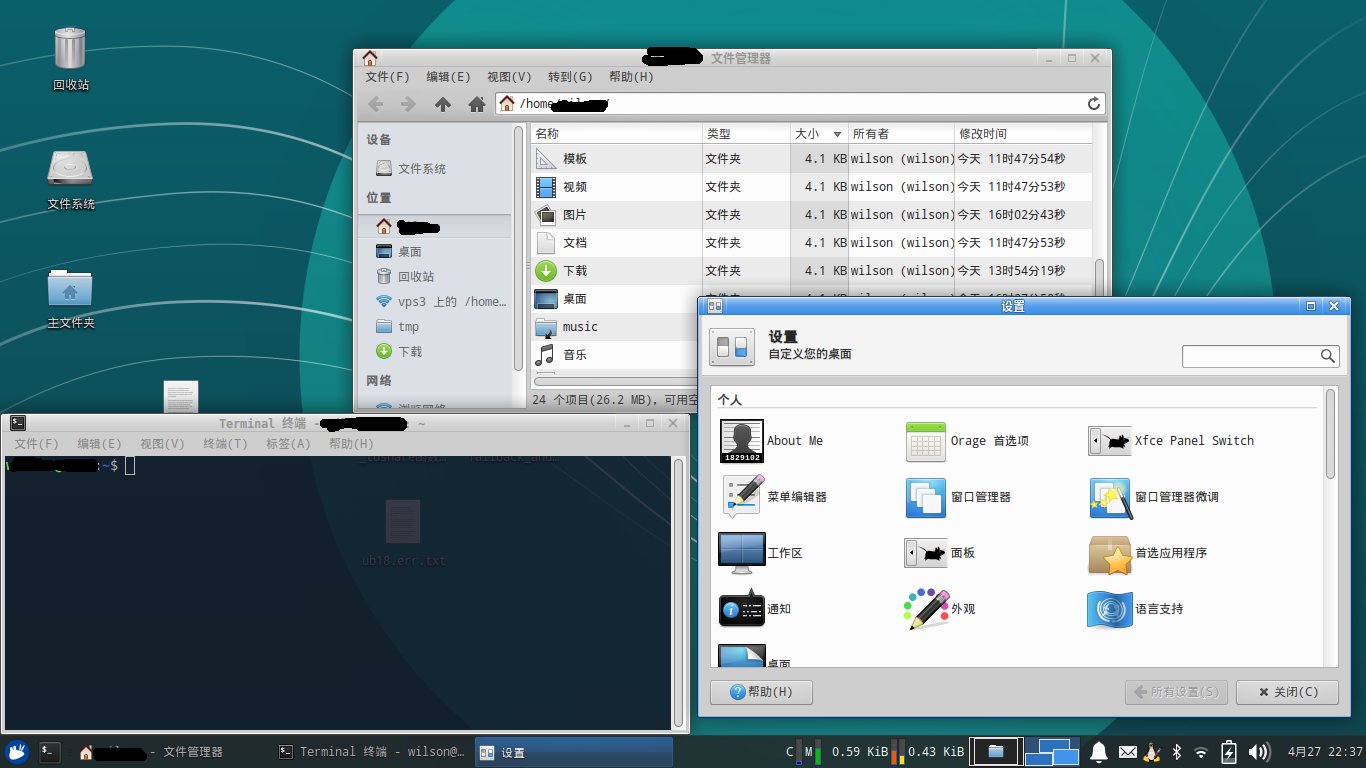Viewport: 1366px width, 768px height.
Task: Click the Wi-Fi network tray icon
Action: (x=1202, y=751)
